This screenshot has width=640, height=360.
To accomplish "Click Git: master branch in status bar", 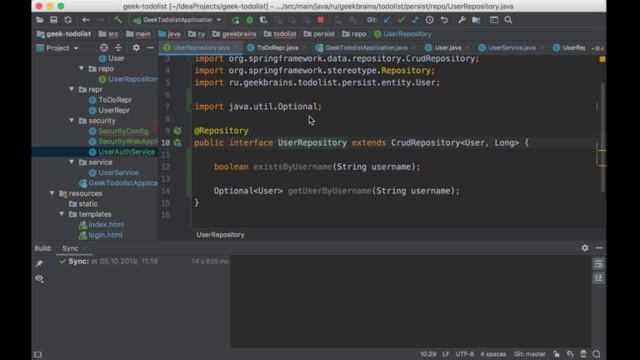I will click(x=529, y=354).
